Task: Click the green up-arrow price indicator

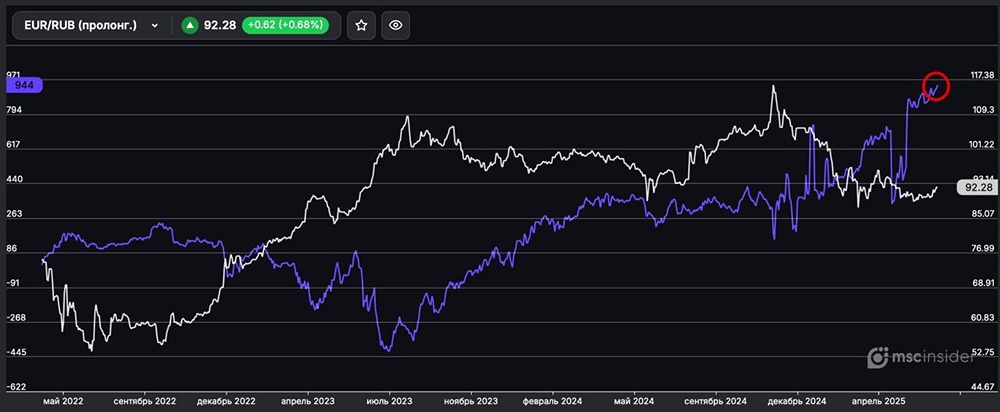Action: tap(189, 26)
